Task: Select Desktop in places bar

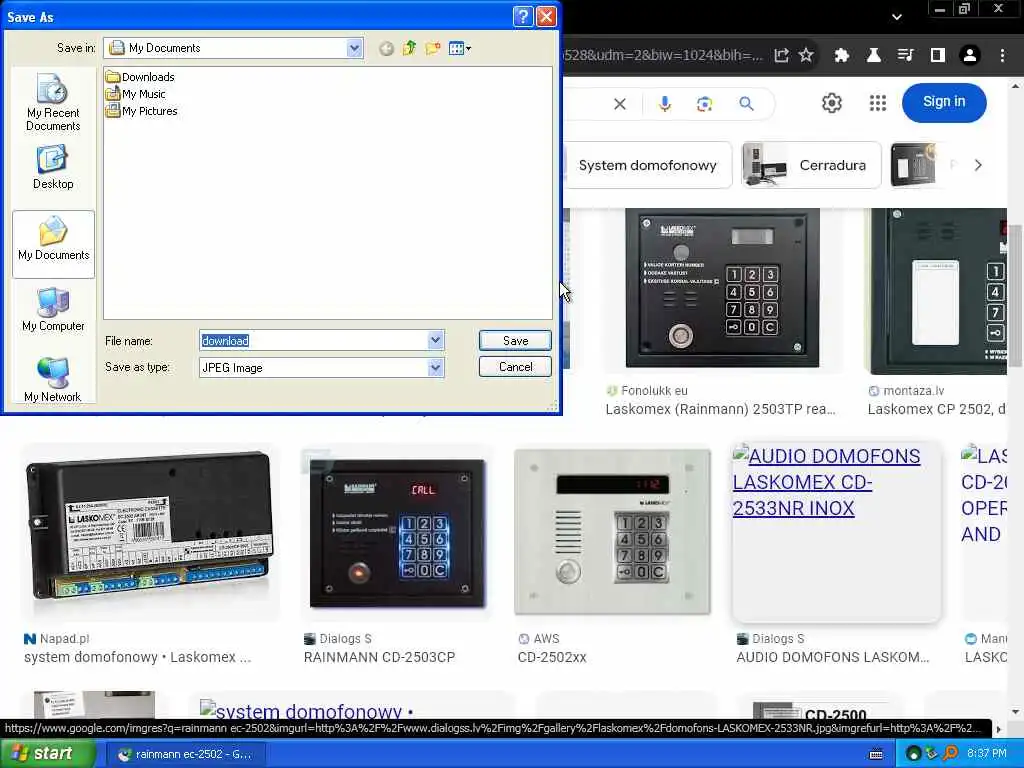Action: [53, 167]
